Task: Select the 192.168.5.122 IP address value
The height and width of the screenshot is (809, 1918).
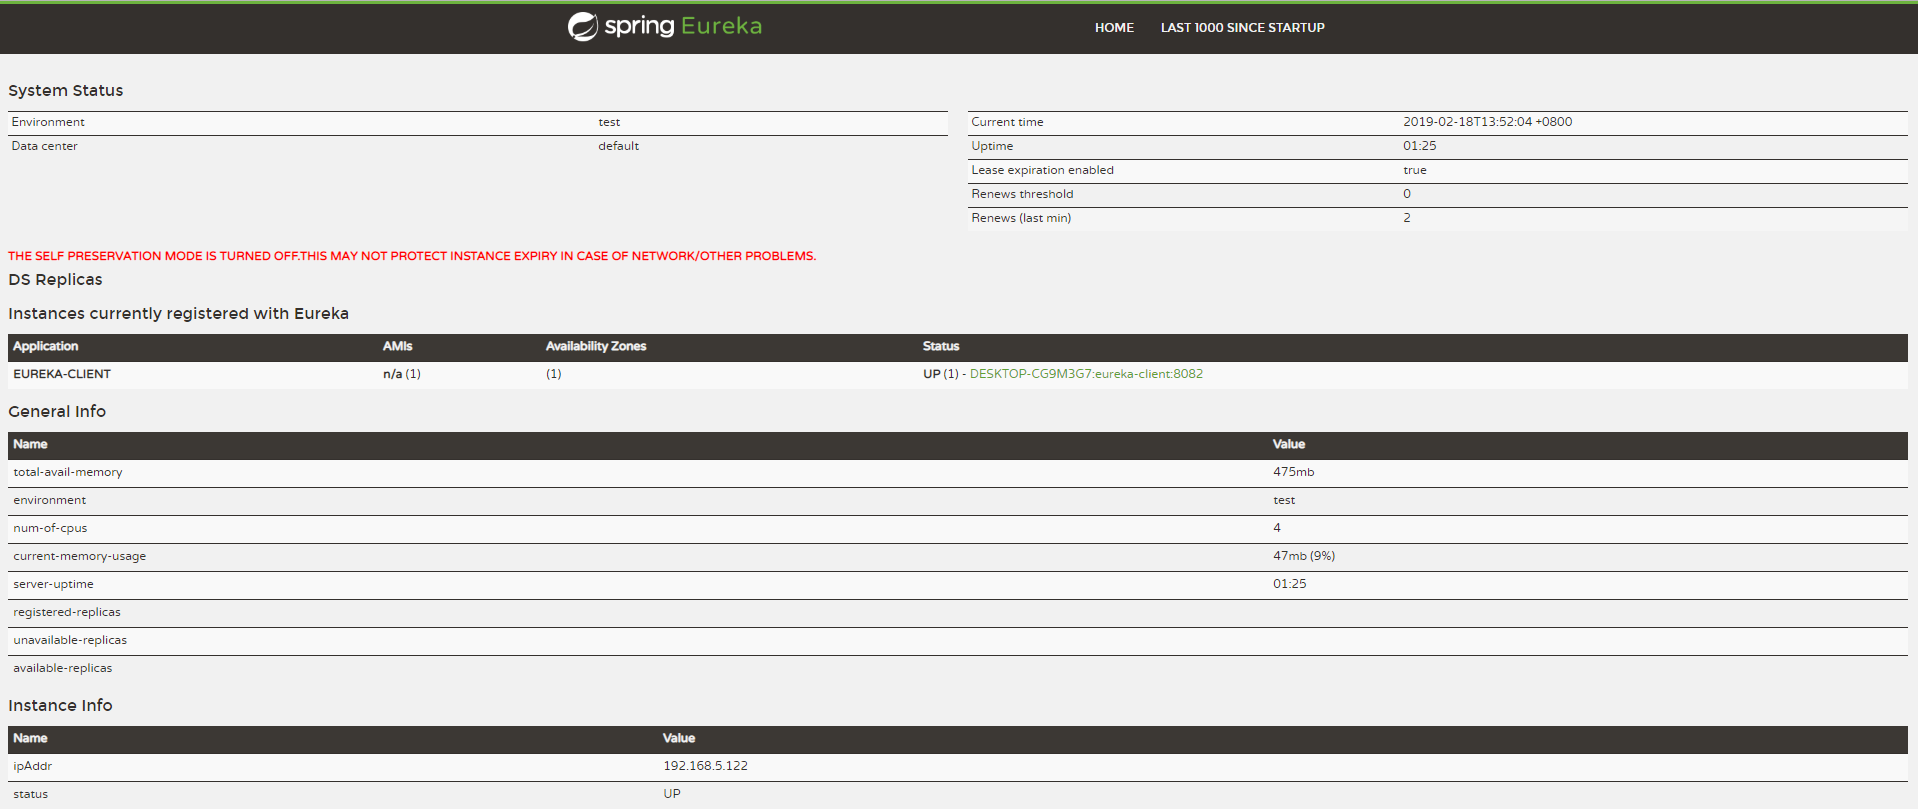Action: click(705, 766)
